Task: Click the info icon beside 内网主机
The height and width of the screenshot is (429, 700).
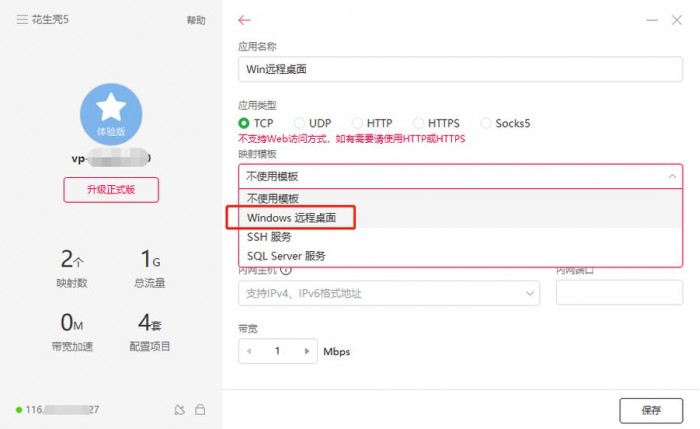Action: (286, 270)
